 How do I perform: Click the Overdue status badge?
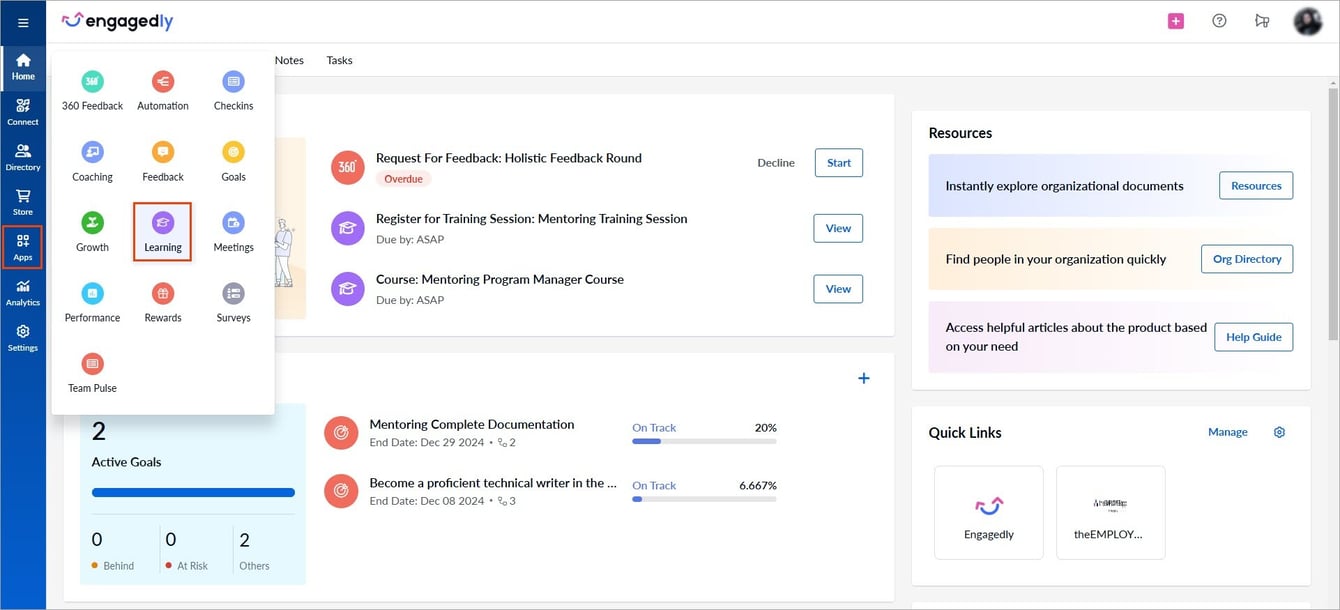coord(404,179)
